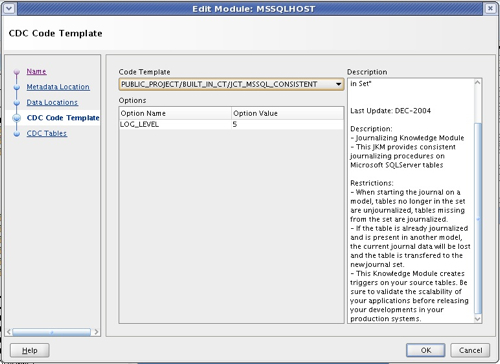The image size is (500, 364).
Task: Dismiss dialog with Cancel button
Action: 470,350
